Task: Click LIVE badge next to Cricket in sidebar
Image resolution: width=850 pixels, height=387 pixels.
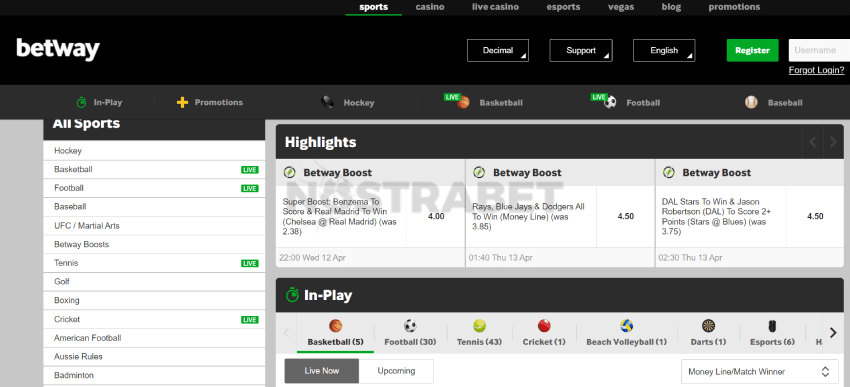Action: (x=250, y=320)
